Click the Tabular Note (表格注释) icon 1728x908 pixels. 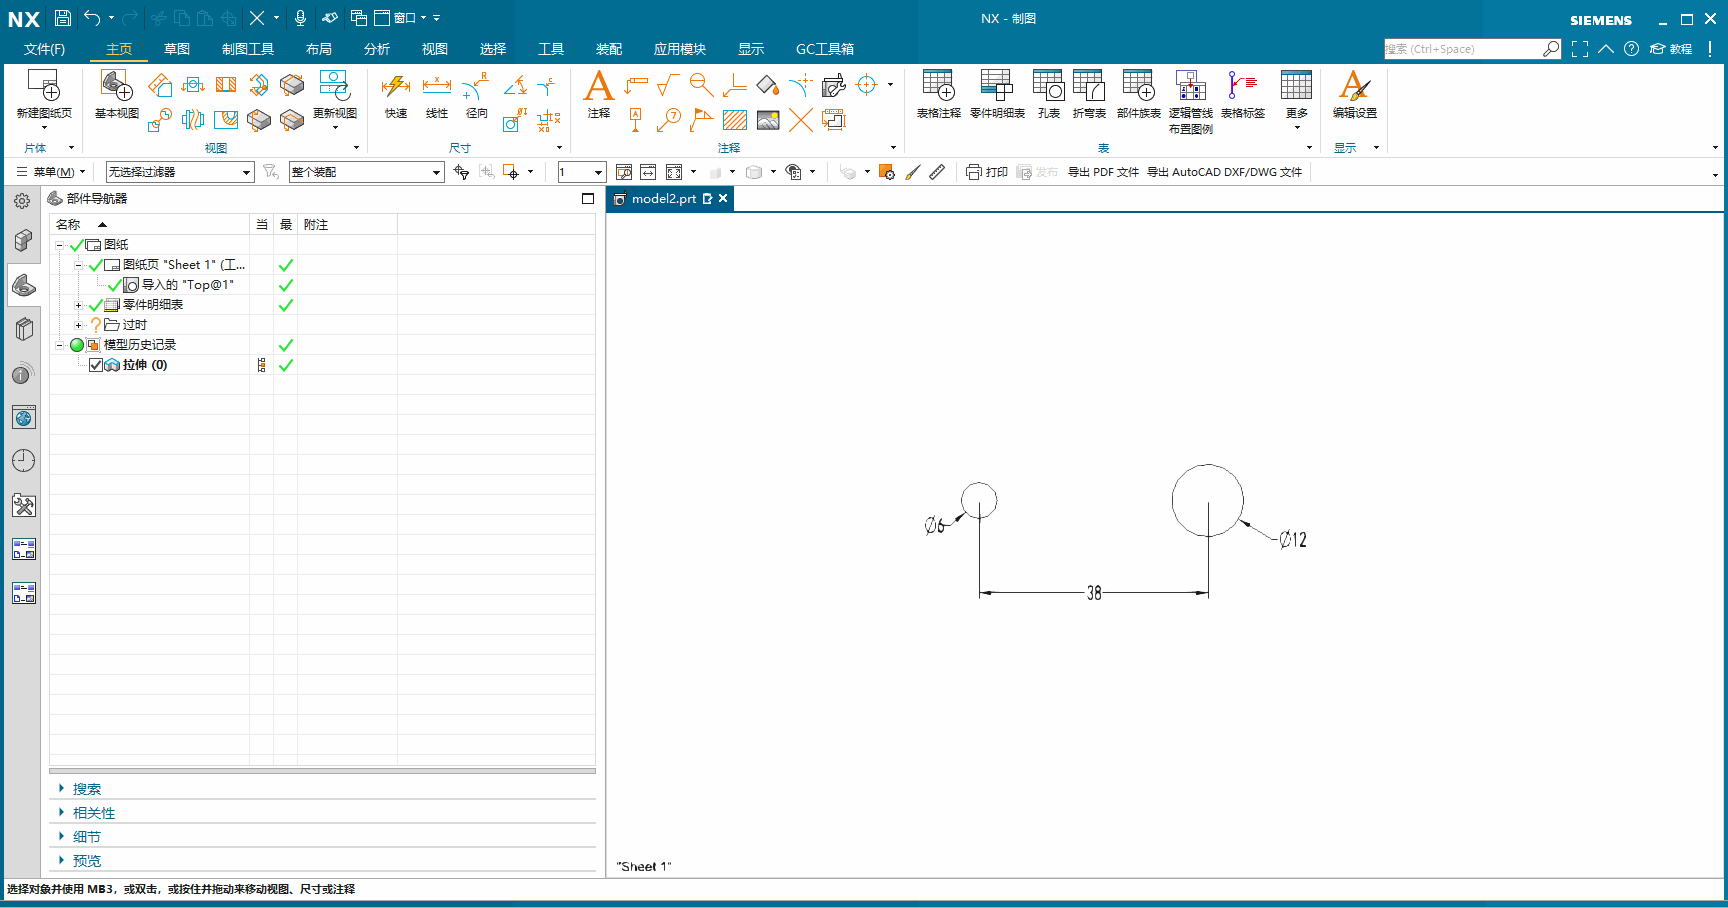click(938, 87)
